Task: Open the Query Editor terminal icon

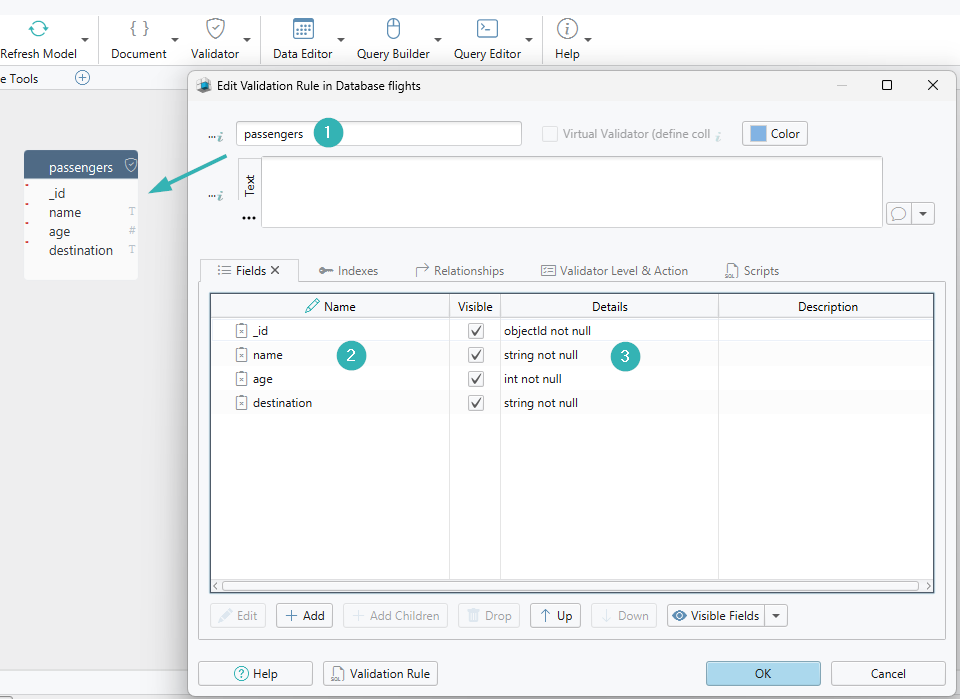Action: 487,28
